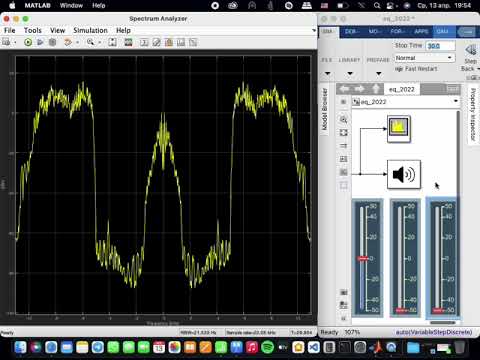Open the File menu in Spectrum Analyzer
Image resolution: width=480 pixels, height=360 pixels.
pos(10,30)
